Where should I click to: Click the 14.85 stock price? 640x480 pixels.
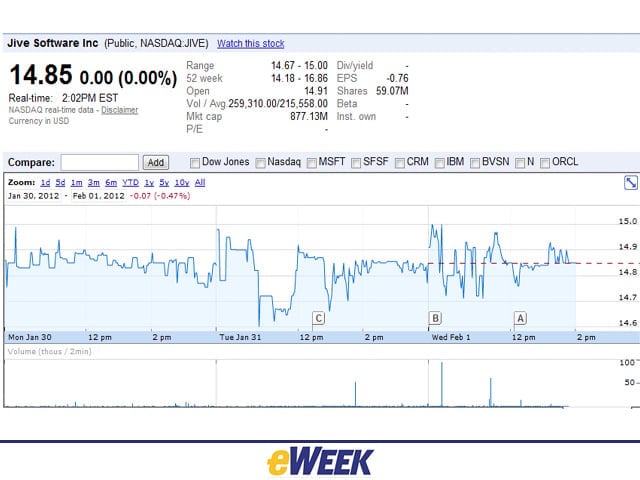41,75
